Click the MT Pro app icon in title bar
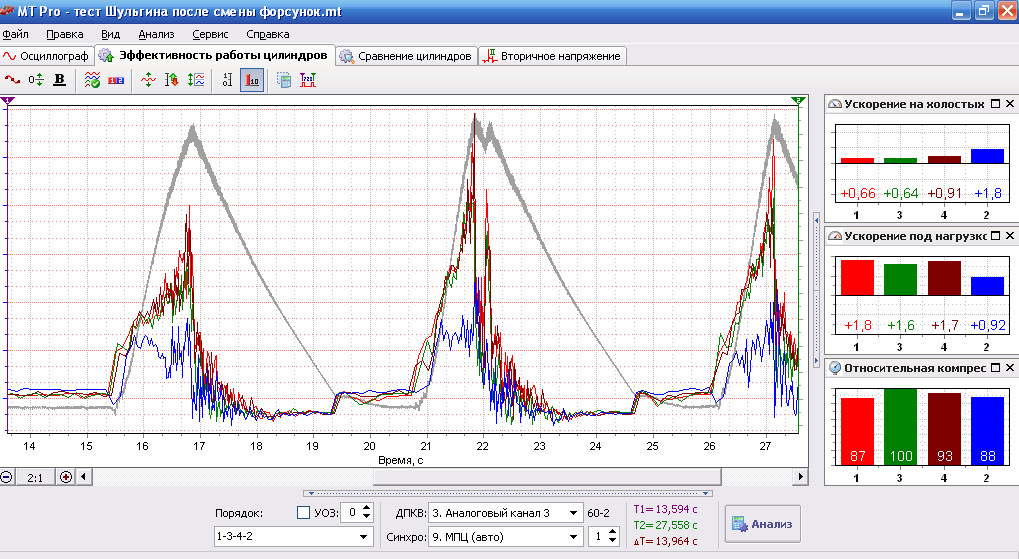 pyautogui.click(x=7, y=11)
